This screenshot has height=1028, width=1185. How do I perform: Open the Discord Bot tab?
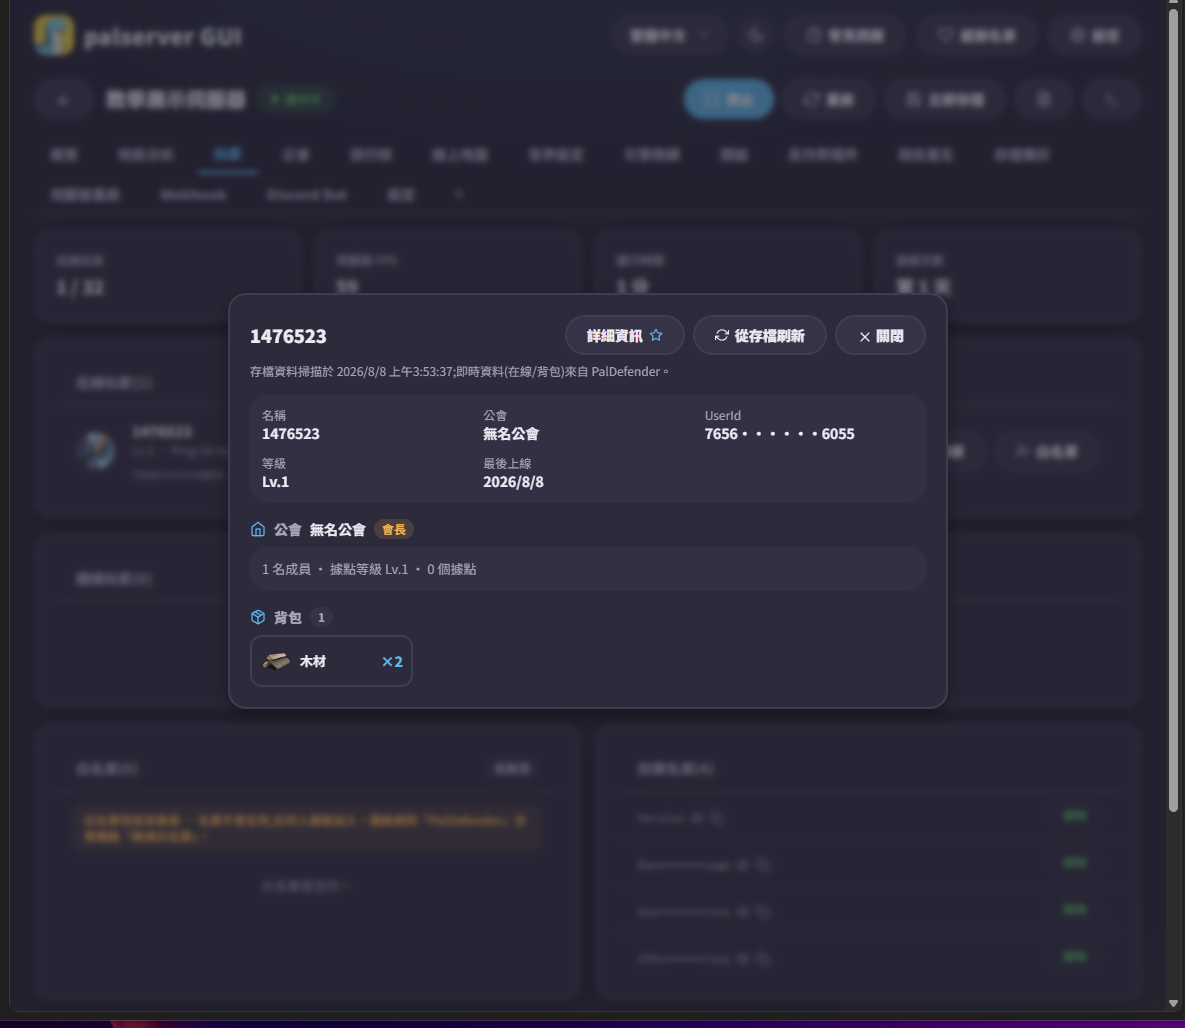click(307, 195)
